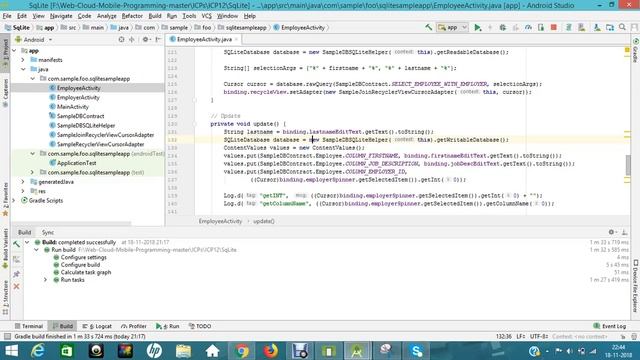This screenshot has width=640, height=360.
Task: Open the app run configuration dropdown
Action: [452, 27]
